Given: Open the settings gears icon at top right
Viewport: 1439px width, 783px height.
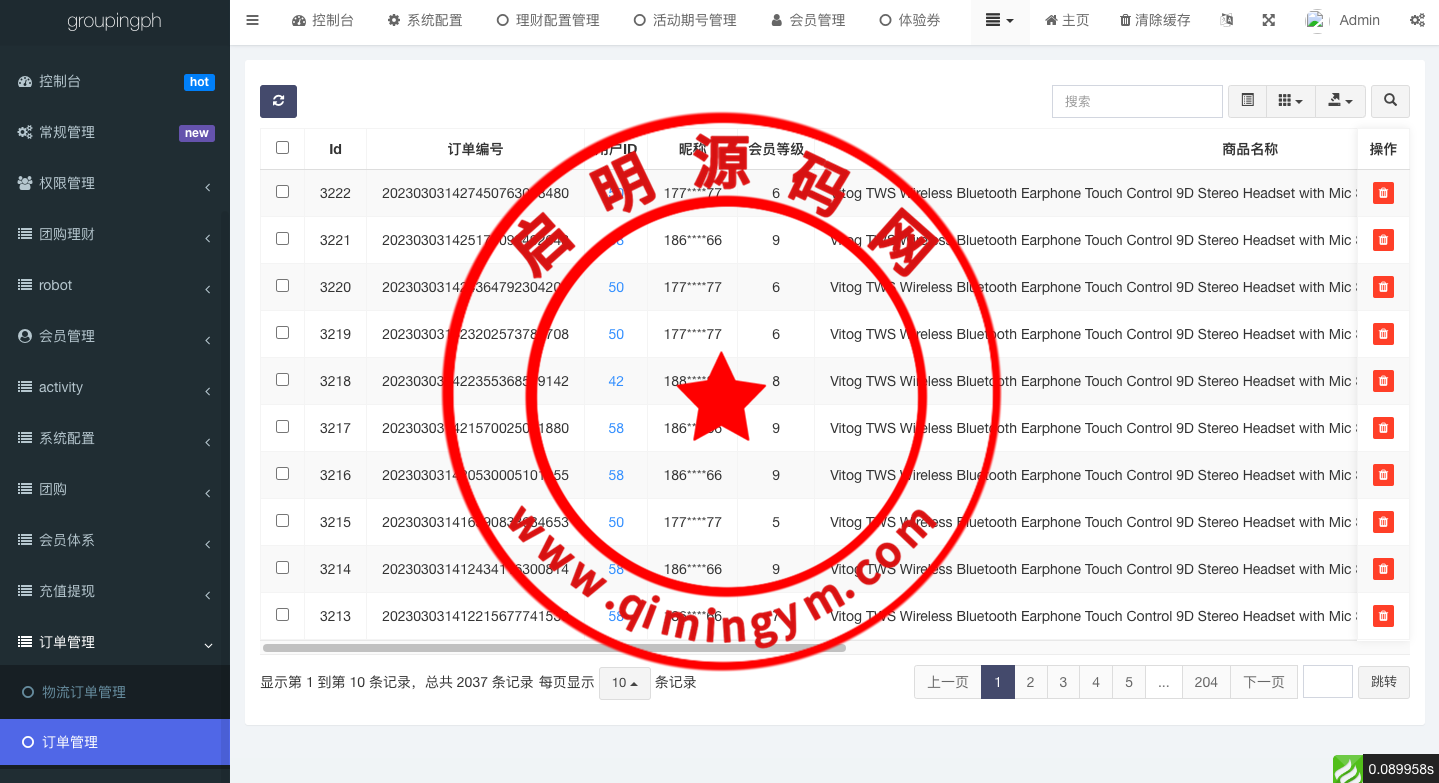Looking at the screenshot, I should coord(1417,20).
